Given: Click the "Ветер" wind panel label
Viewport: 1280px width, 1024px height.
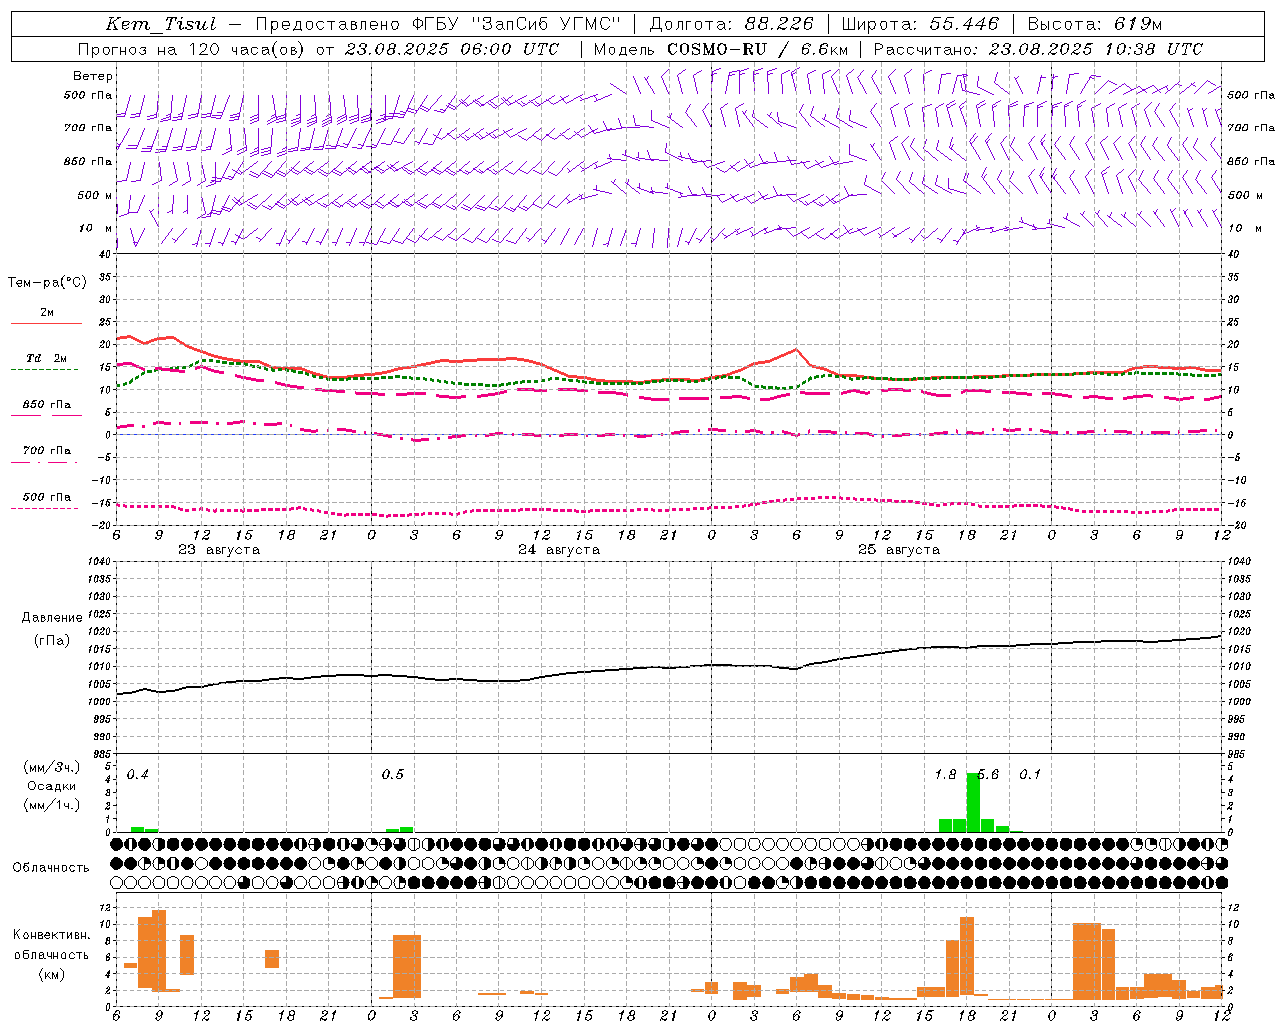Looking at the screenshot, I should click(x=93, y=76).
